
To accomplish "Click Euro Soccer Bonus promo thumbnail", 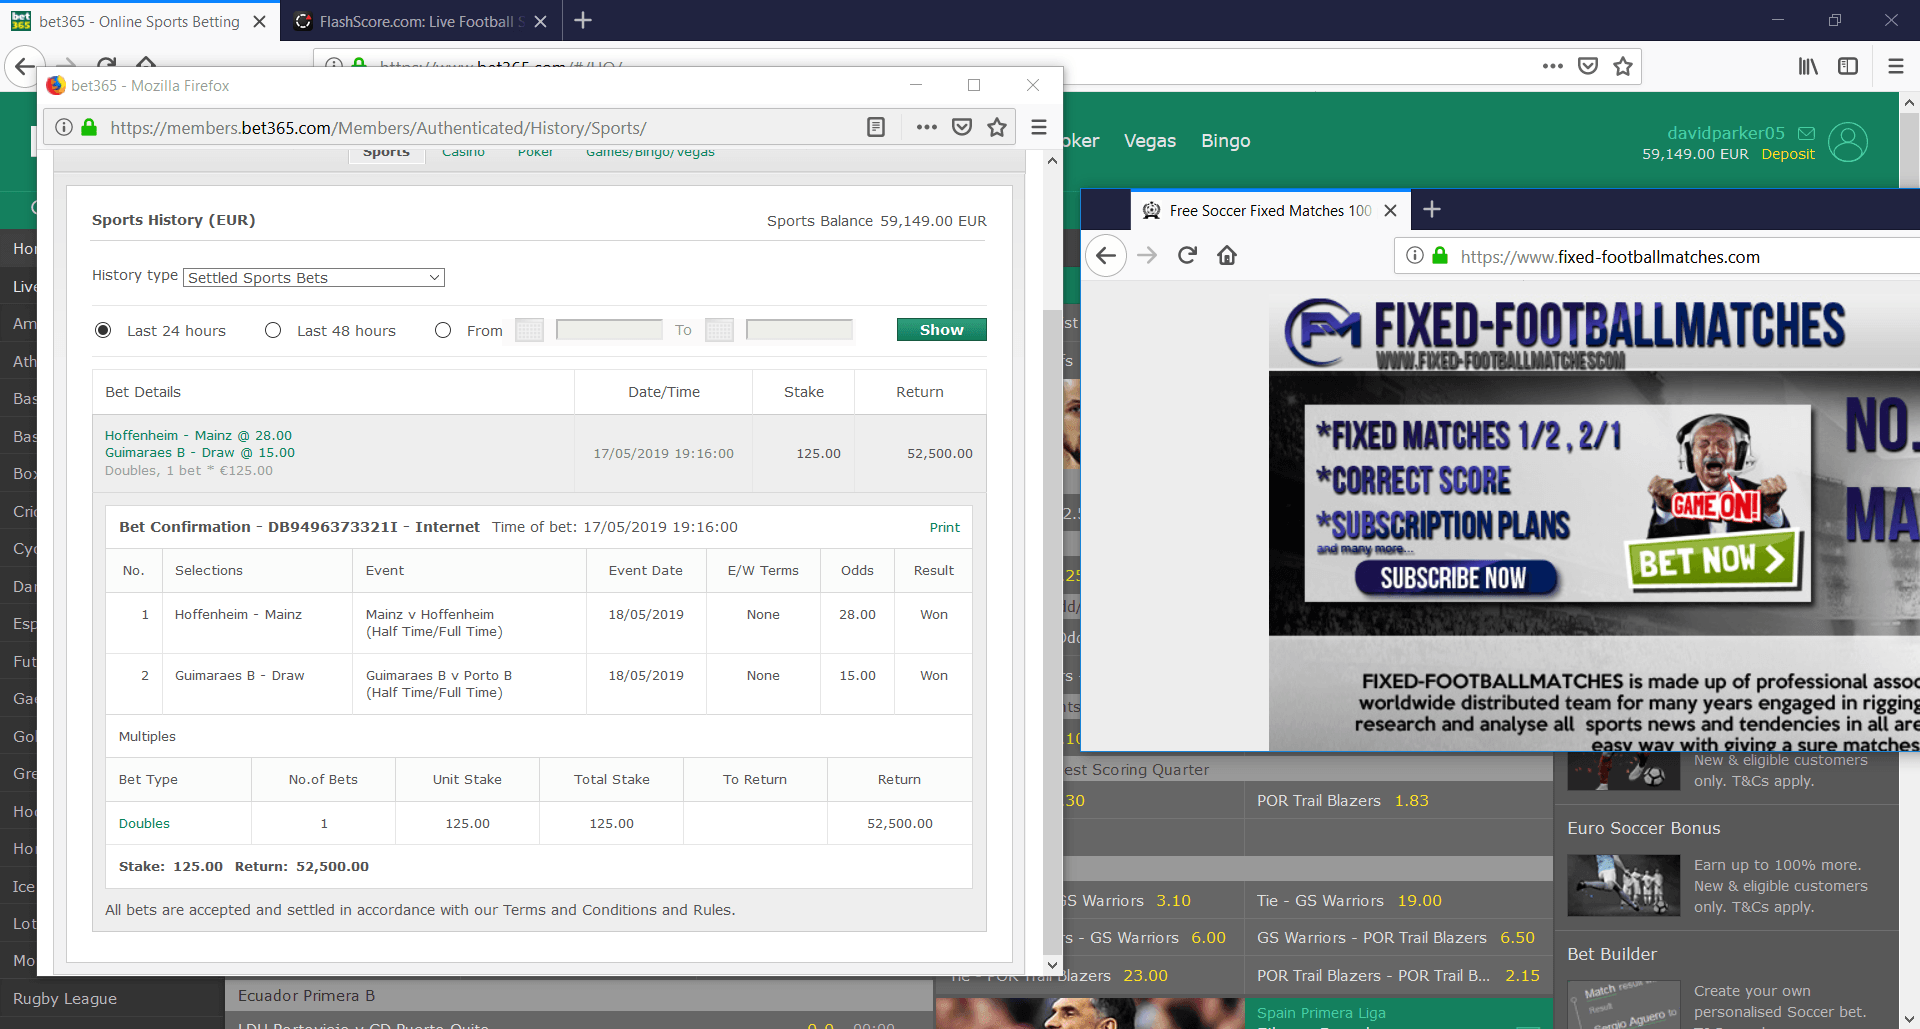I will (x=1623, y=885).
